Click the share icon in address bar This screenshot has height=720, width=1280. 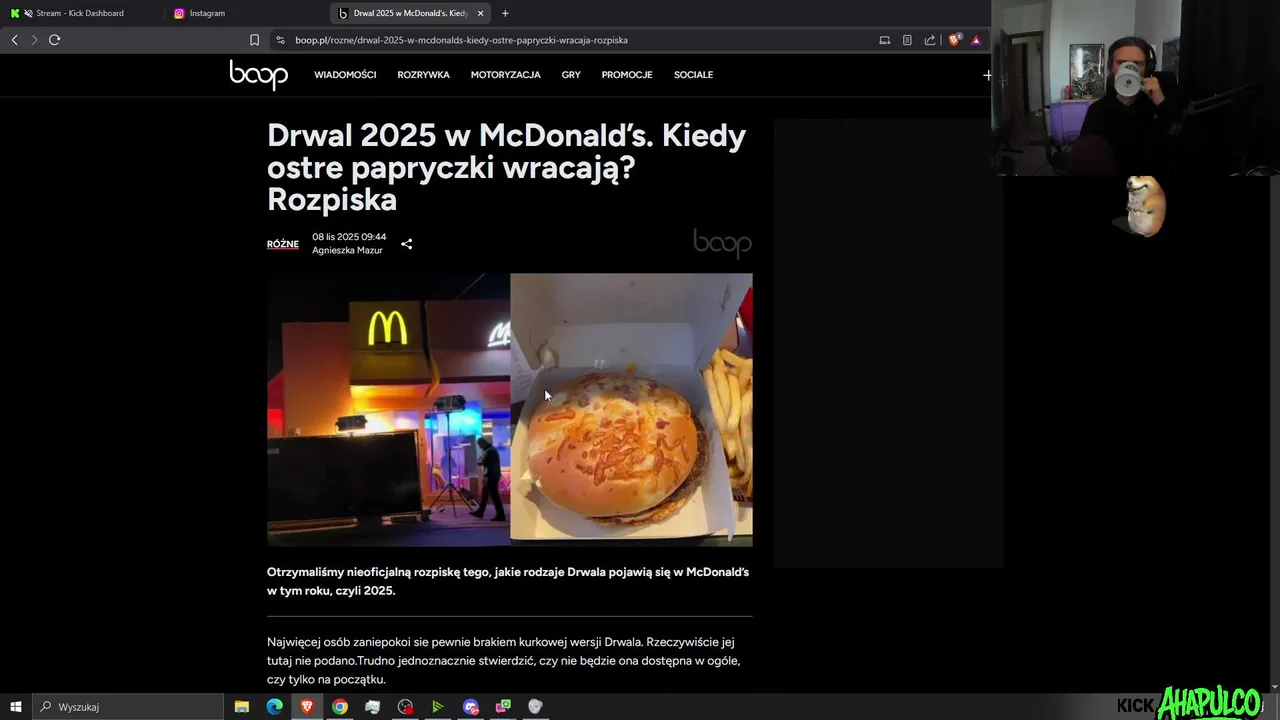930,40
